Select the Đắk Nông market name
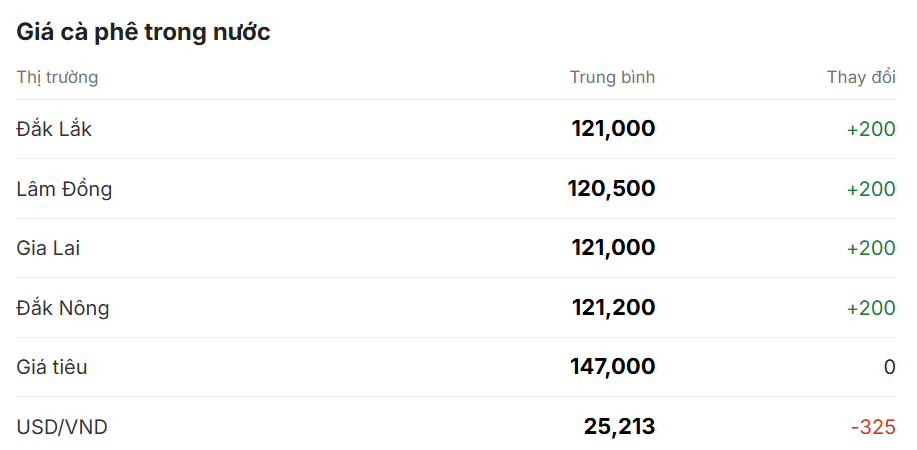Screen dimensions: 917x450 point(63,308)
